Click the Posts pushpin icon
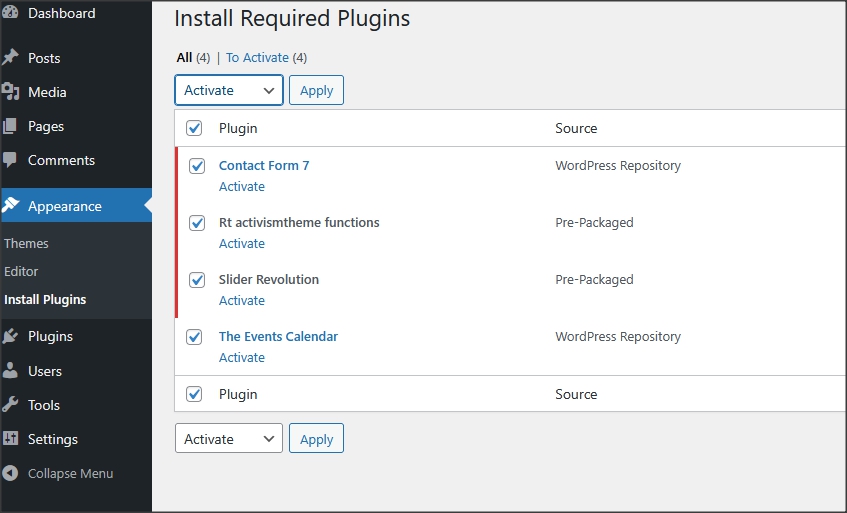Image resolution: width=847 pixels, height=513 pixels. pyautogui.click(x=11, y=58)
